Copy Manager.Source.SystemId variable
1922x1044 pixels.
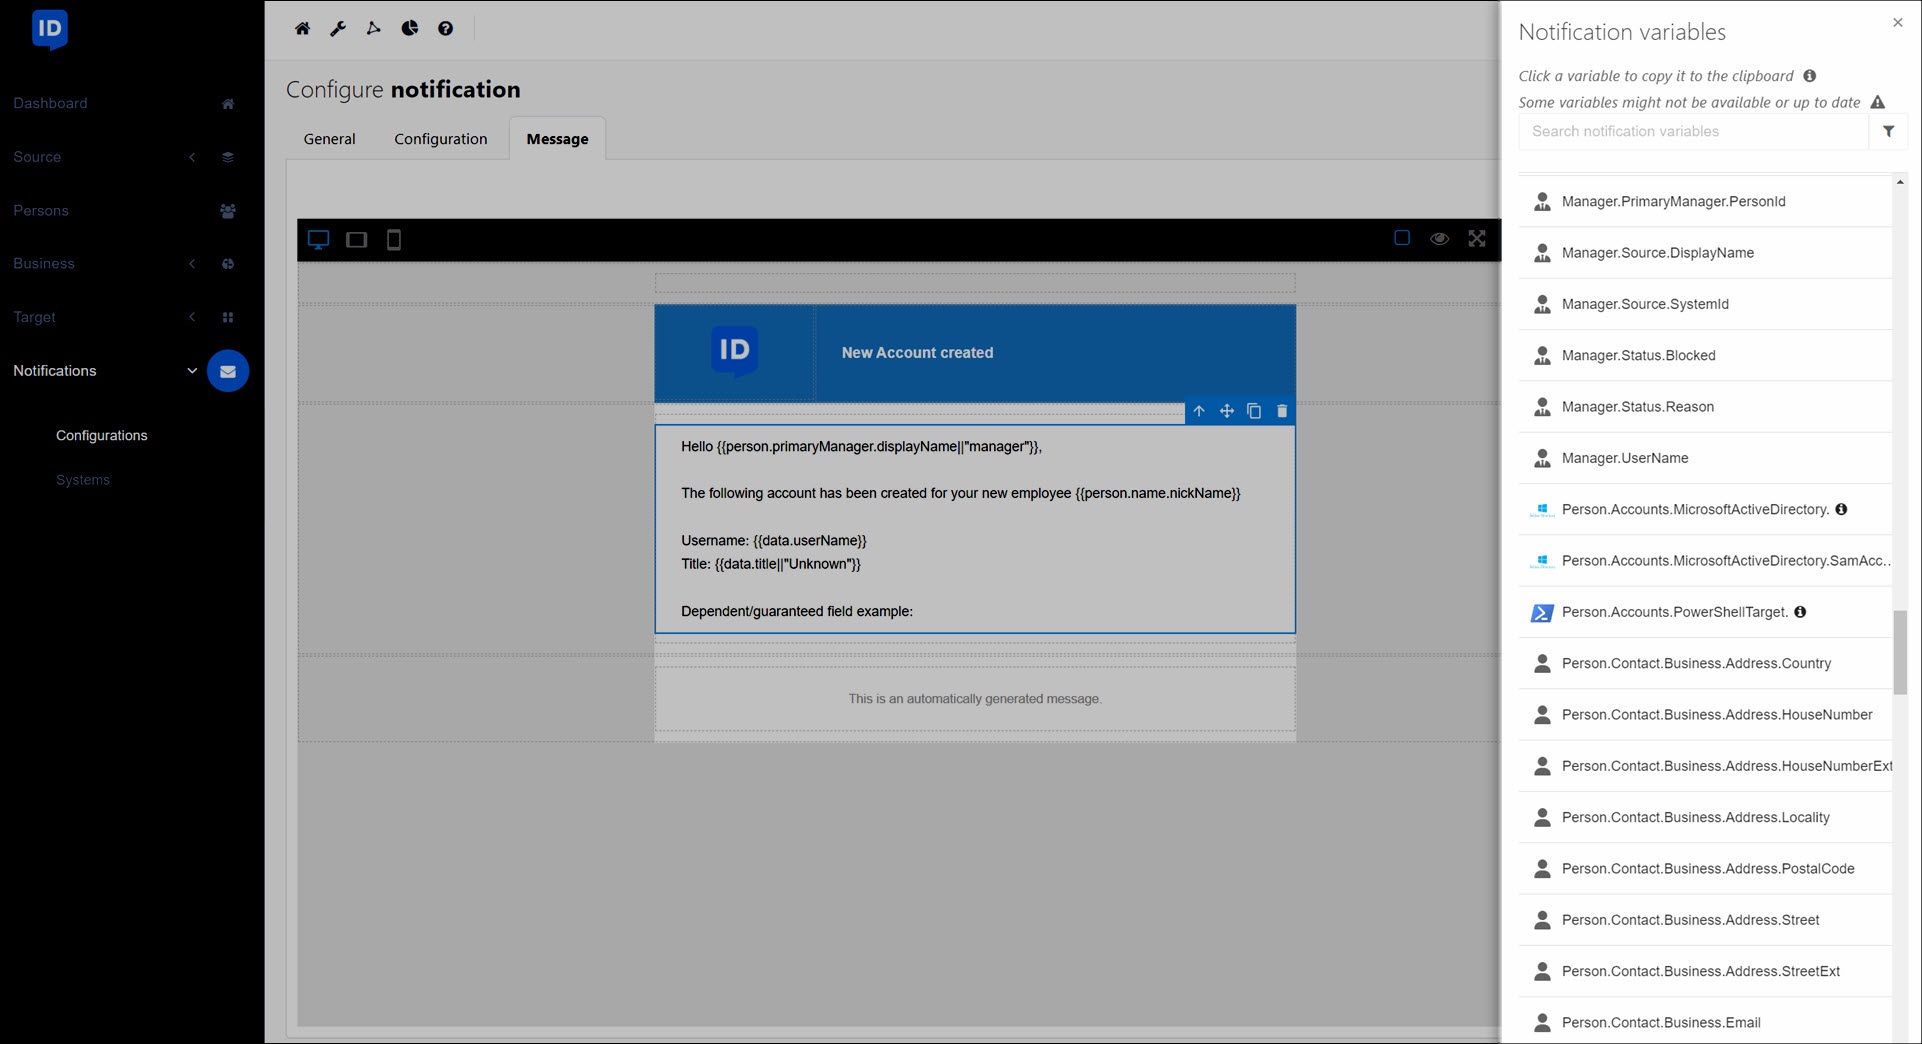pyautogui.click(x=1705, y=304)
